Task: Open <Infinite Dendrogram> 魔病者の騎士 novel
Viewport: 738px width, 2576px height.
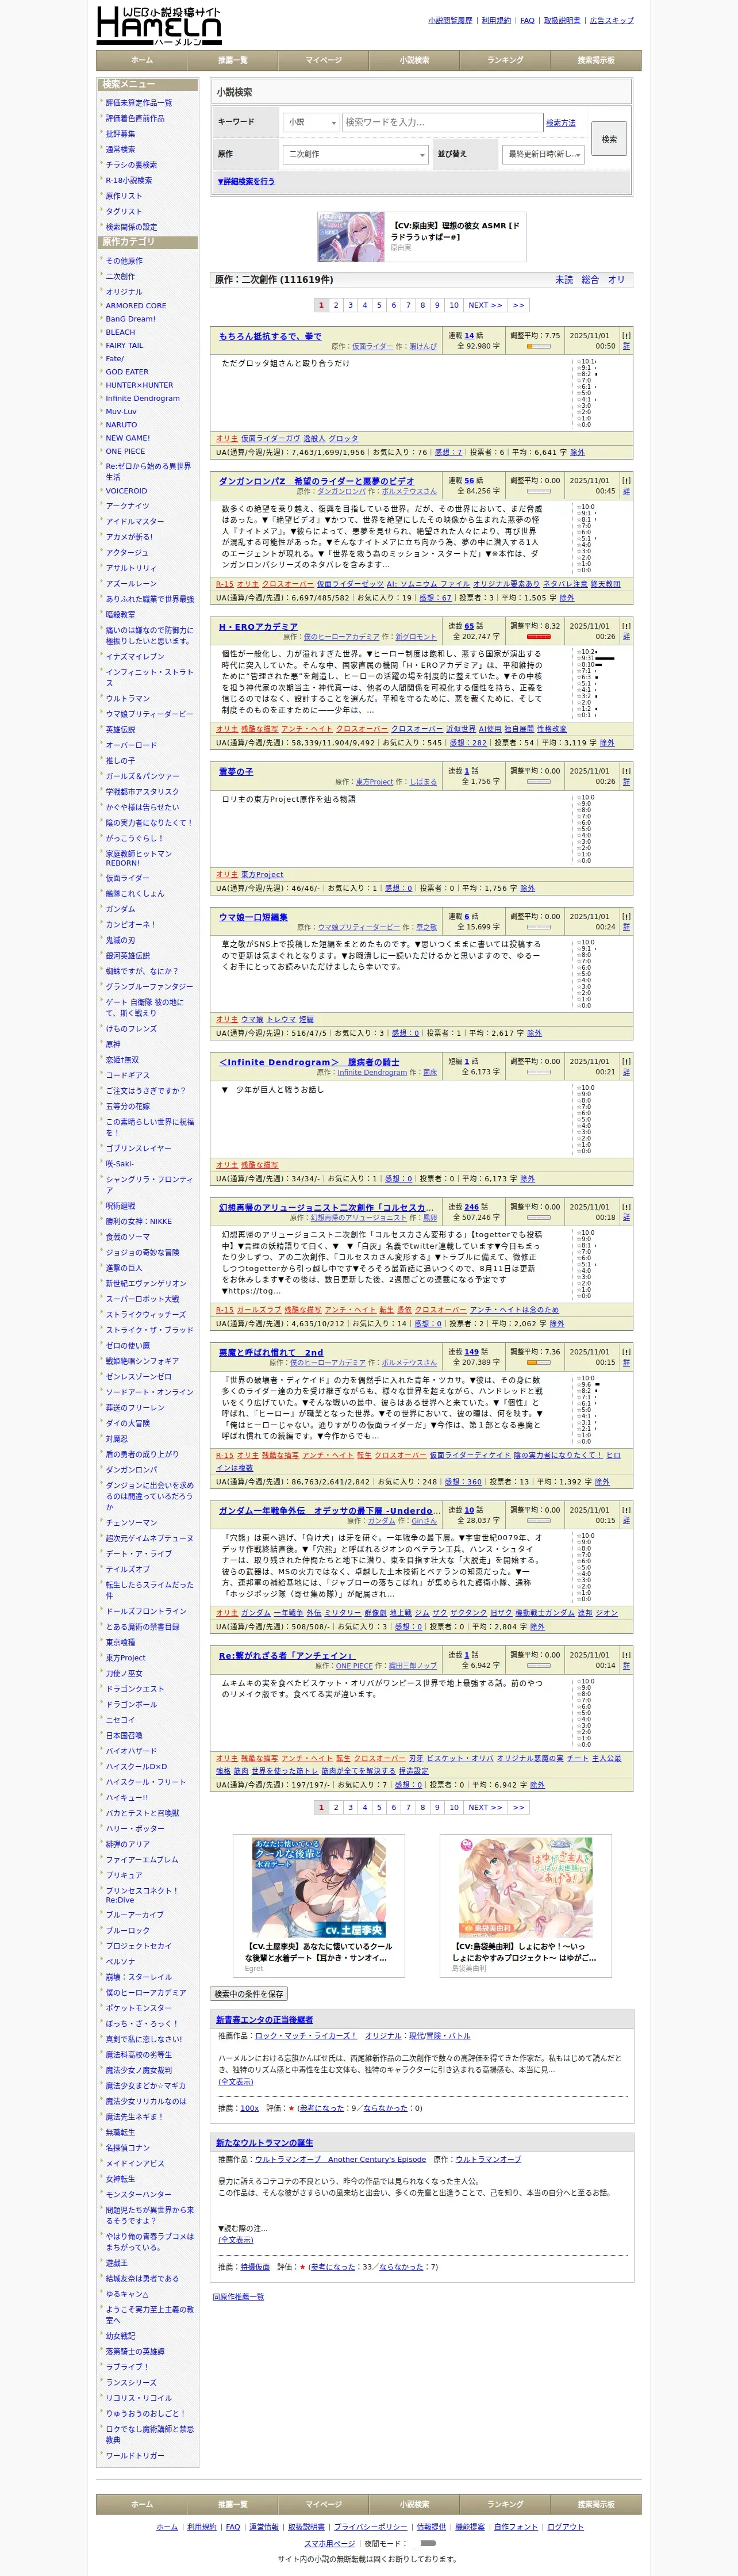Action: click(309, 1062)
